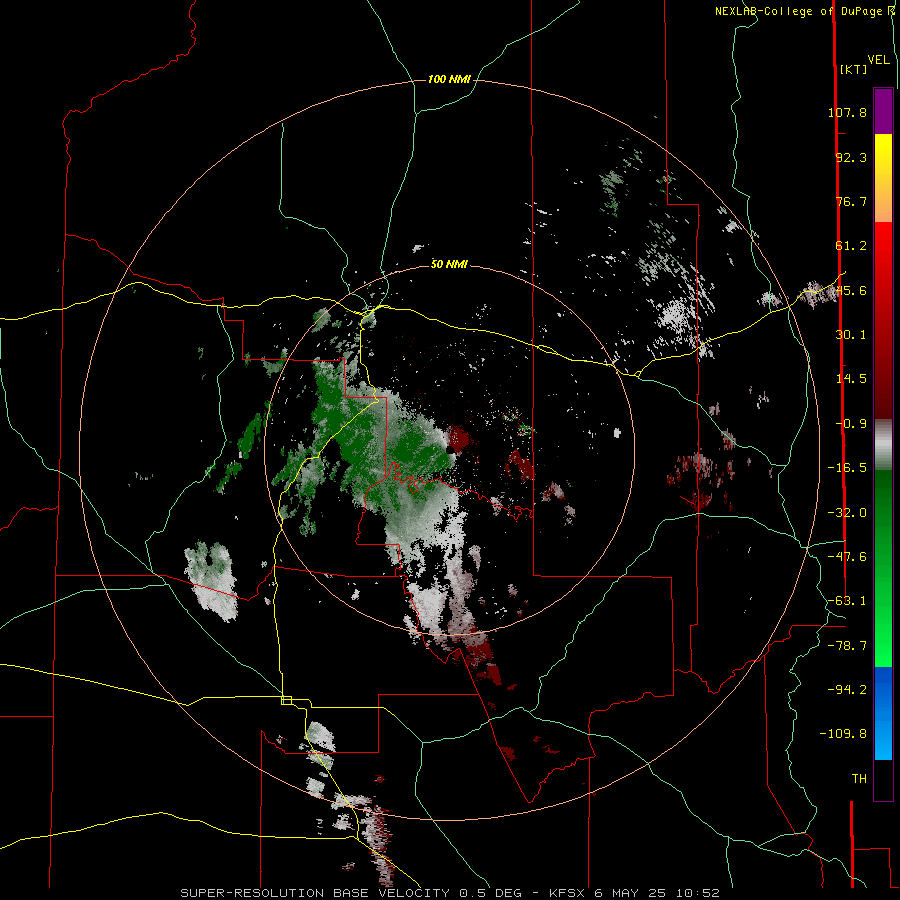Select the 107.8 legend value
900x900 pixels.
tap(847, 112)
